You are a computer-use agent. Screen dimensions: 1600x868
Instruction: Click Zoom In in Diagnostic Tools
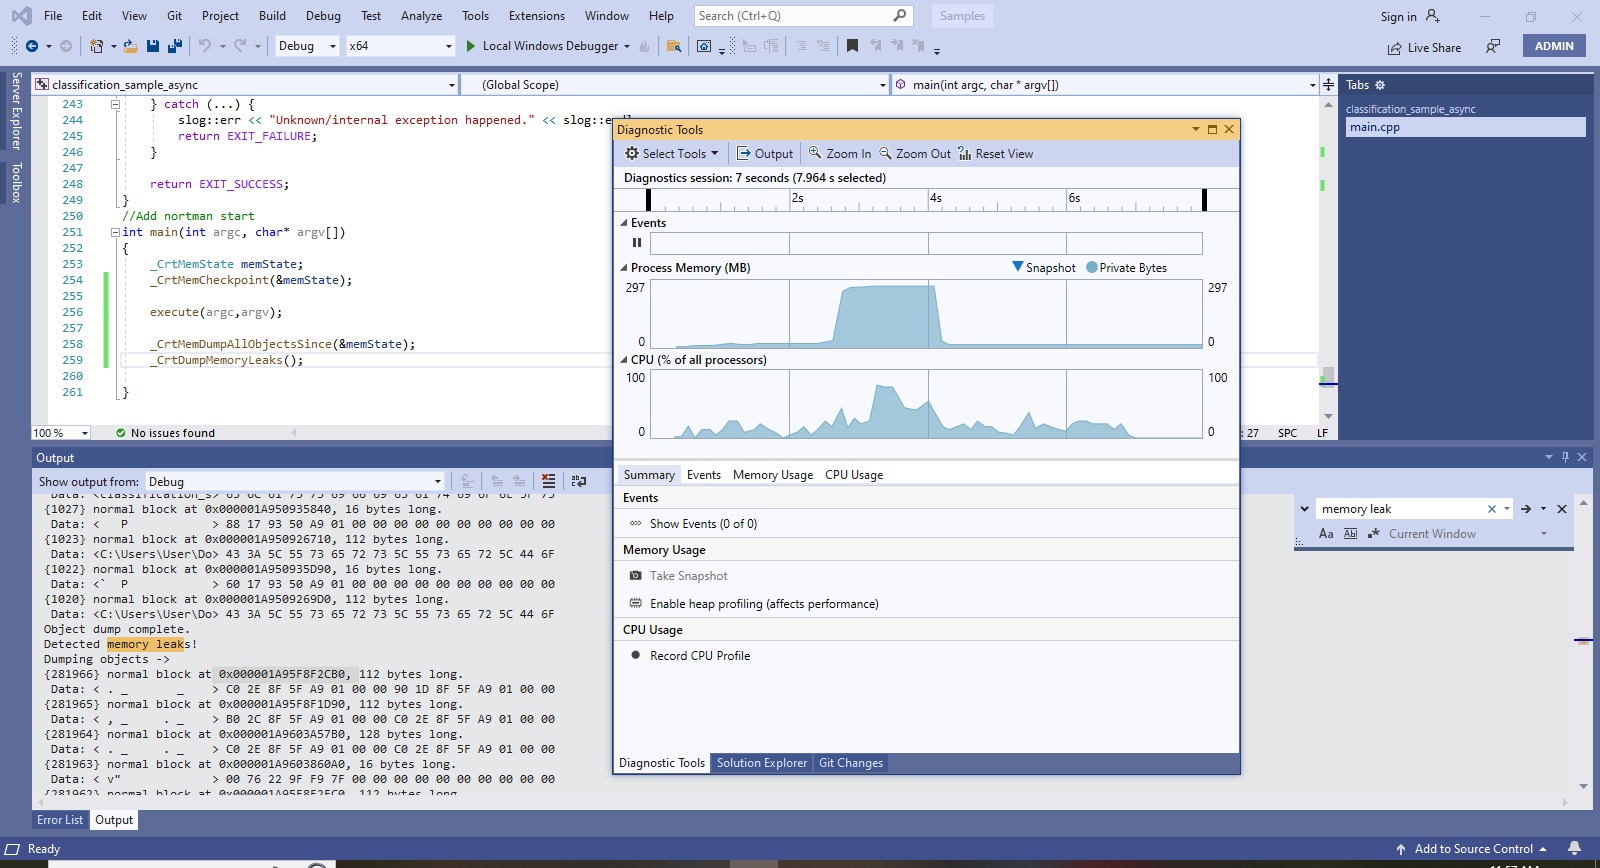point(840,154)
